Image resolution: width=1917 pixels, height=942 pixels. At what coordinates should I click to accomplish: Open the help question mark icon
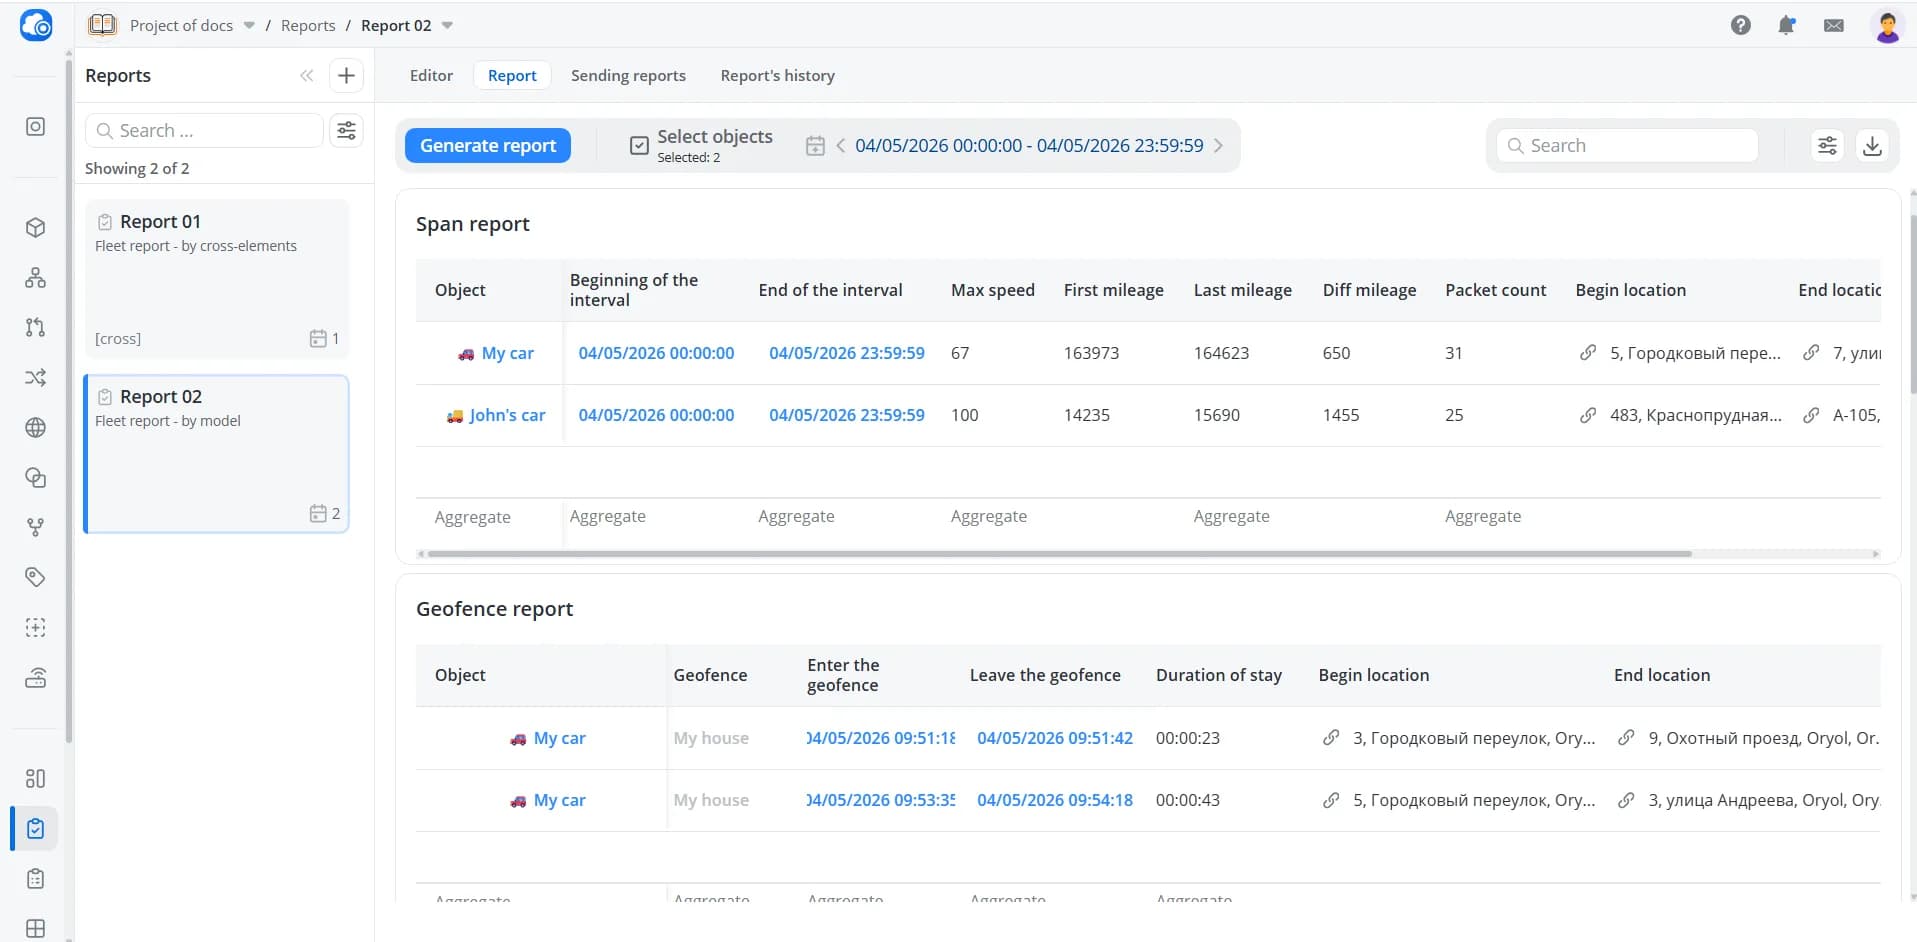(x=1740, y=26)
